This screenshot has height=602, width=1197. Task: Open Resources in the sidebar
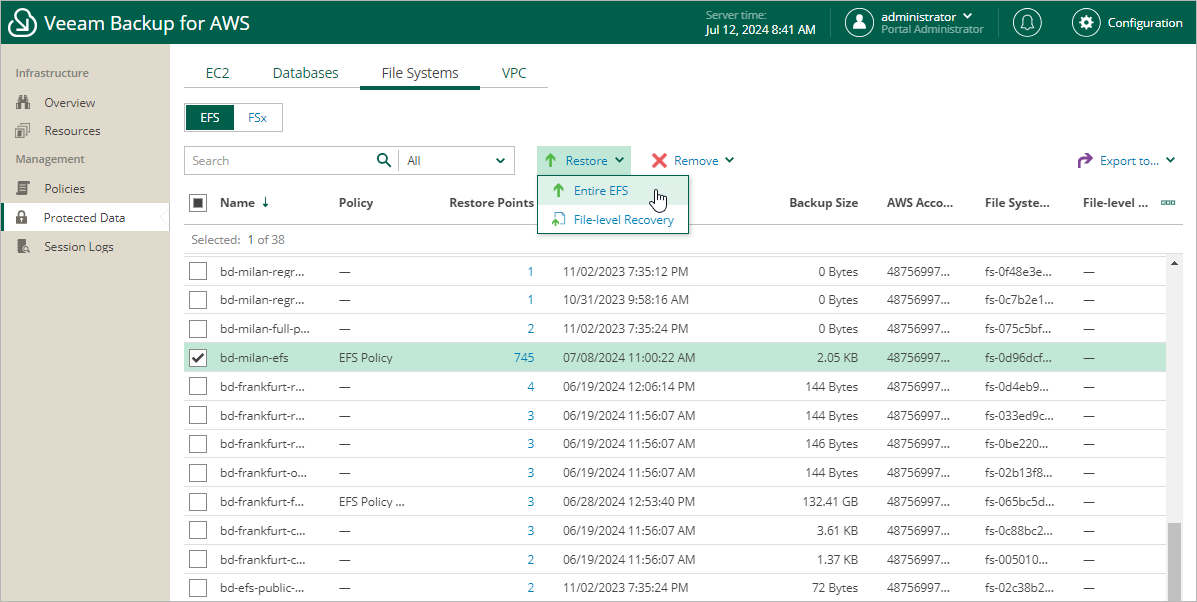pos(72,130)
